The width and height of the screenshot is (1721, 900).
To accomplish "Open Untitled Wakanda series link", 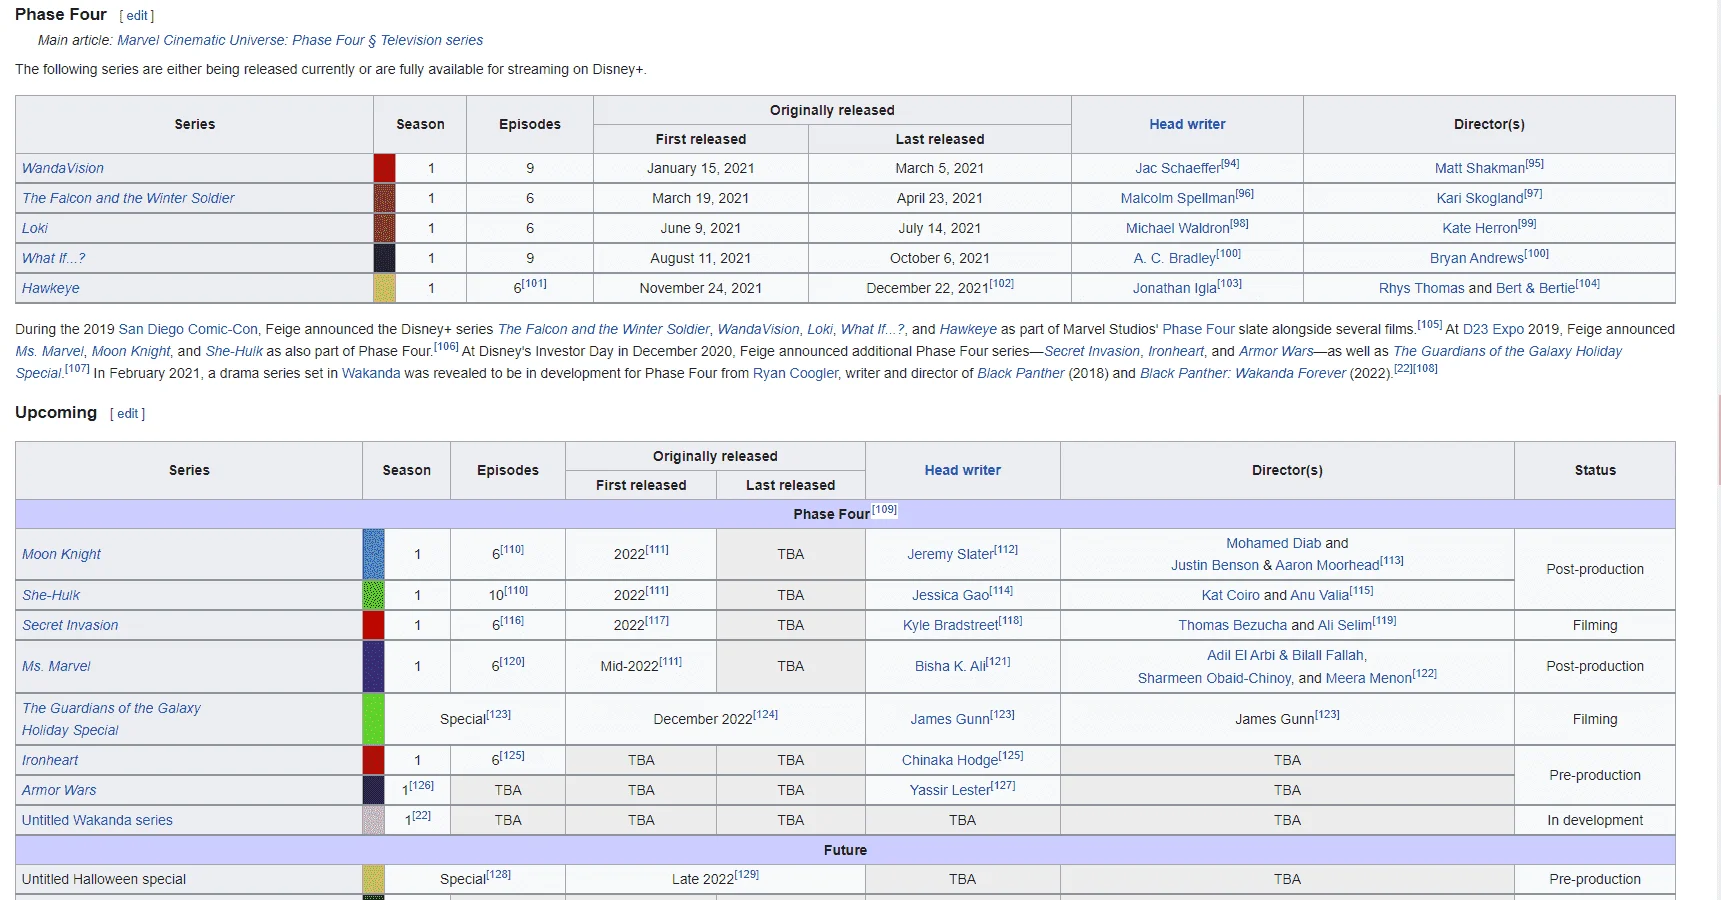I will (97, 820).
